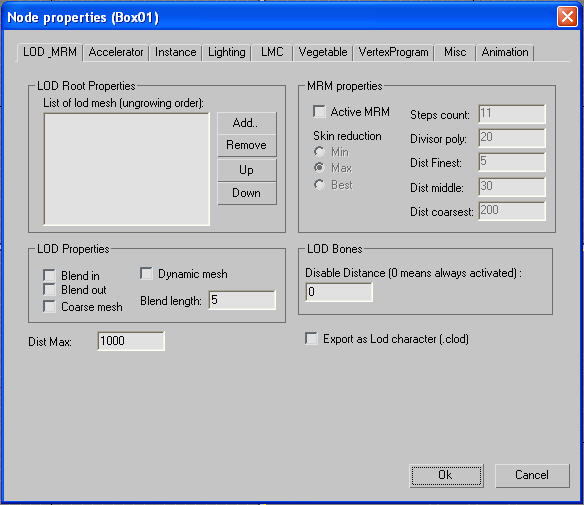This screenshot has width=584, height=505.
Task: Focus the Dist Max input field
Action: pos(131,341)
